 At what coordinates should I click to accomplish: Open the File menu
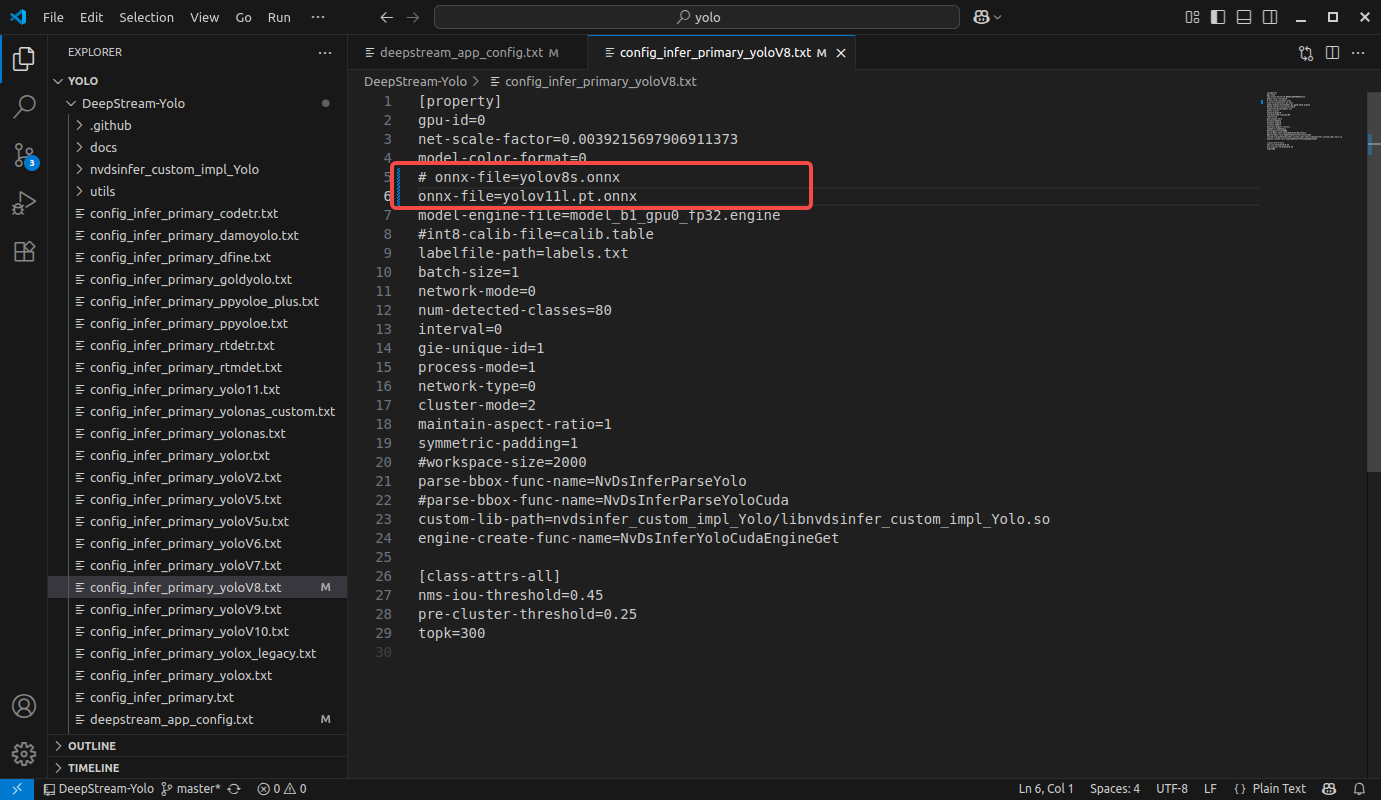[53, 17]
